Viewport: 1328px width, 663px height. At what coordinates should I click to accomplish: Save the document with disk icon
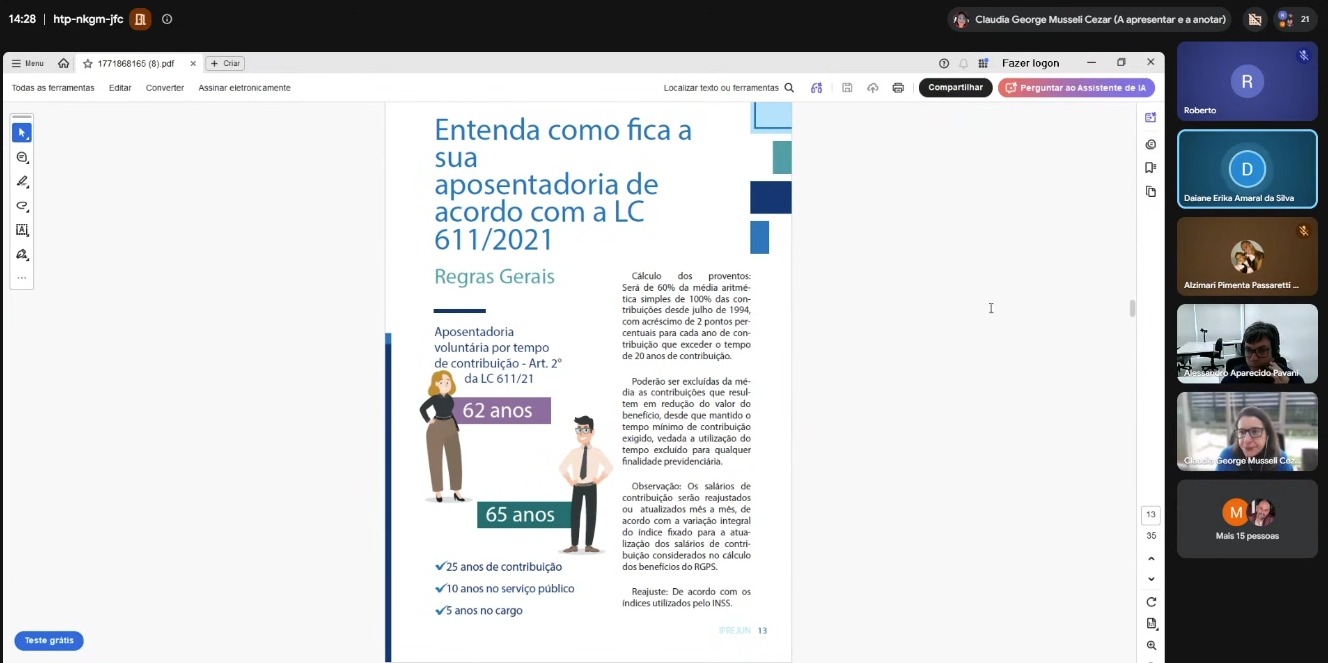(x=847, y=88)
